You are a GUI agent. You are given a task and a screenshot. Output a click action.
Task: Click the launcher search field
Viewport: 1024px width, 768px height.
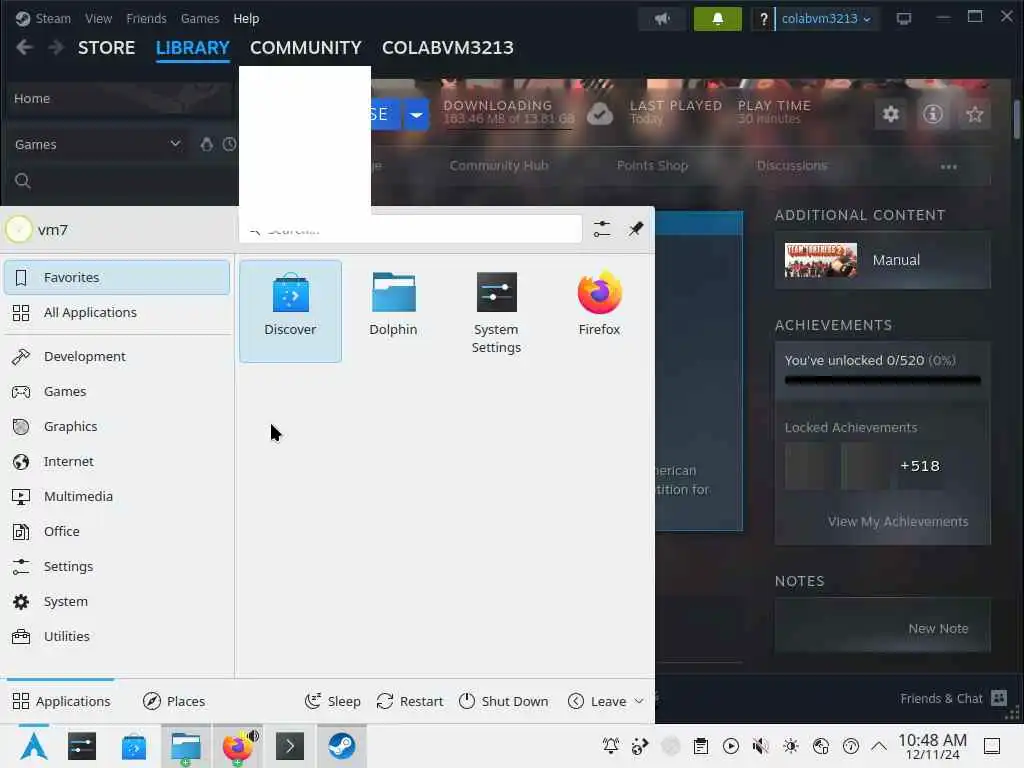click(x=411, y=229)
